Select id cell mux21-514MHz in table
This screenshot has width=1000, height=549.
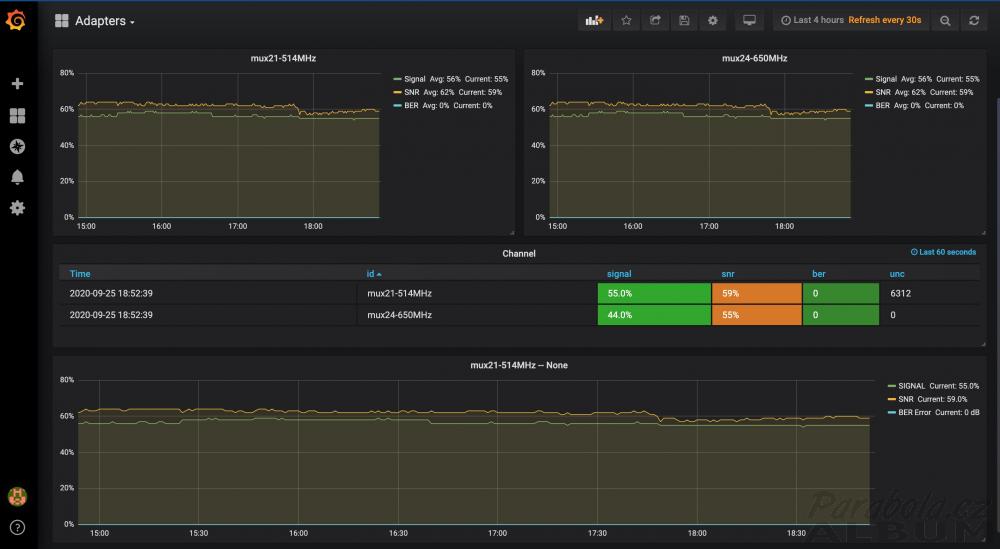pyautogui.click(x=399, y=293)
